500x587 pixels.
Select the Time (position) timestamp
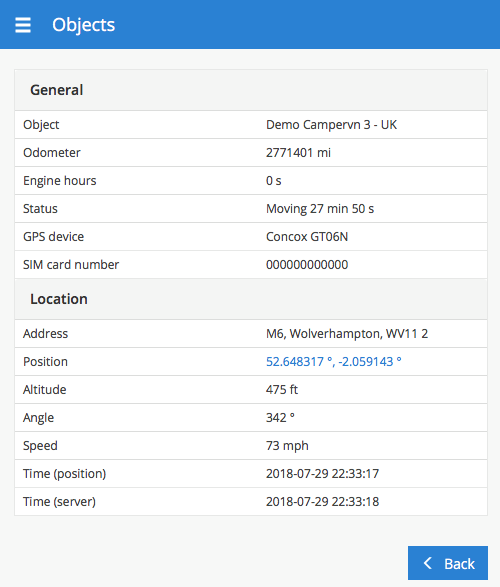pyautogui.click(x=322, y=474)
